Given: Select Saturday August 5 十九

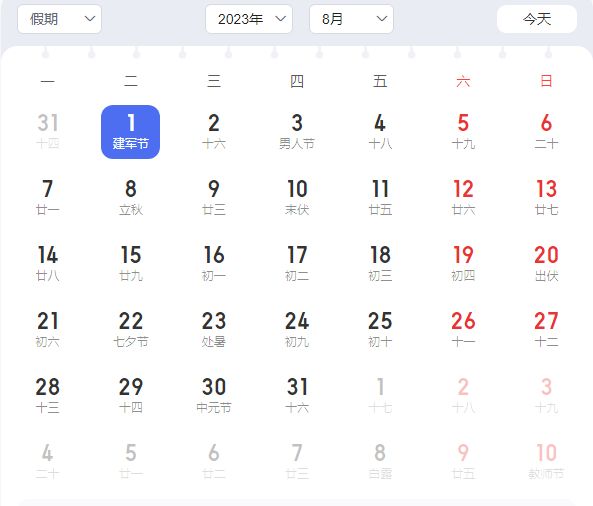Looking at the screenshot, I should click(x=463, y=132).
